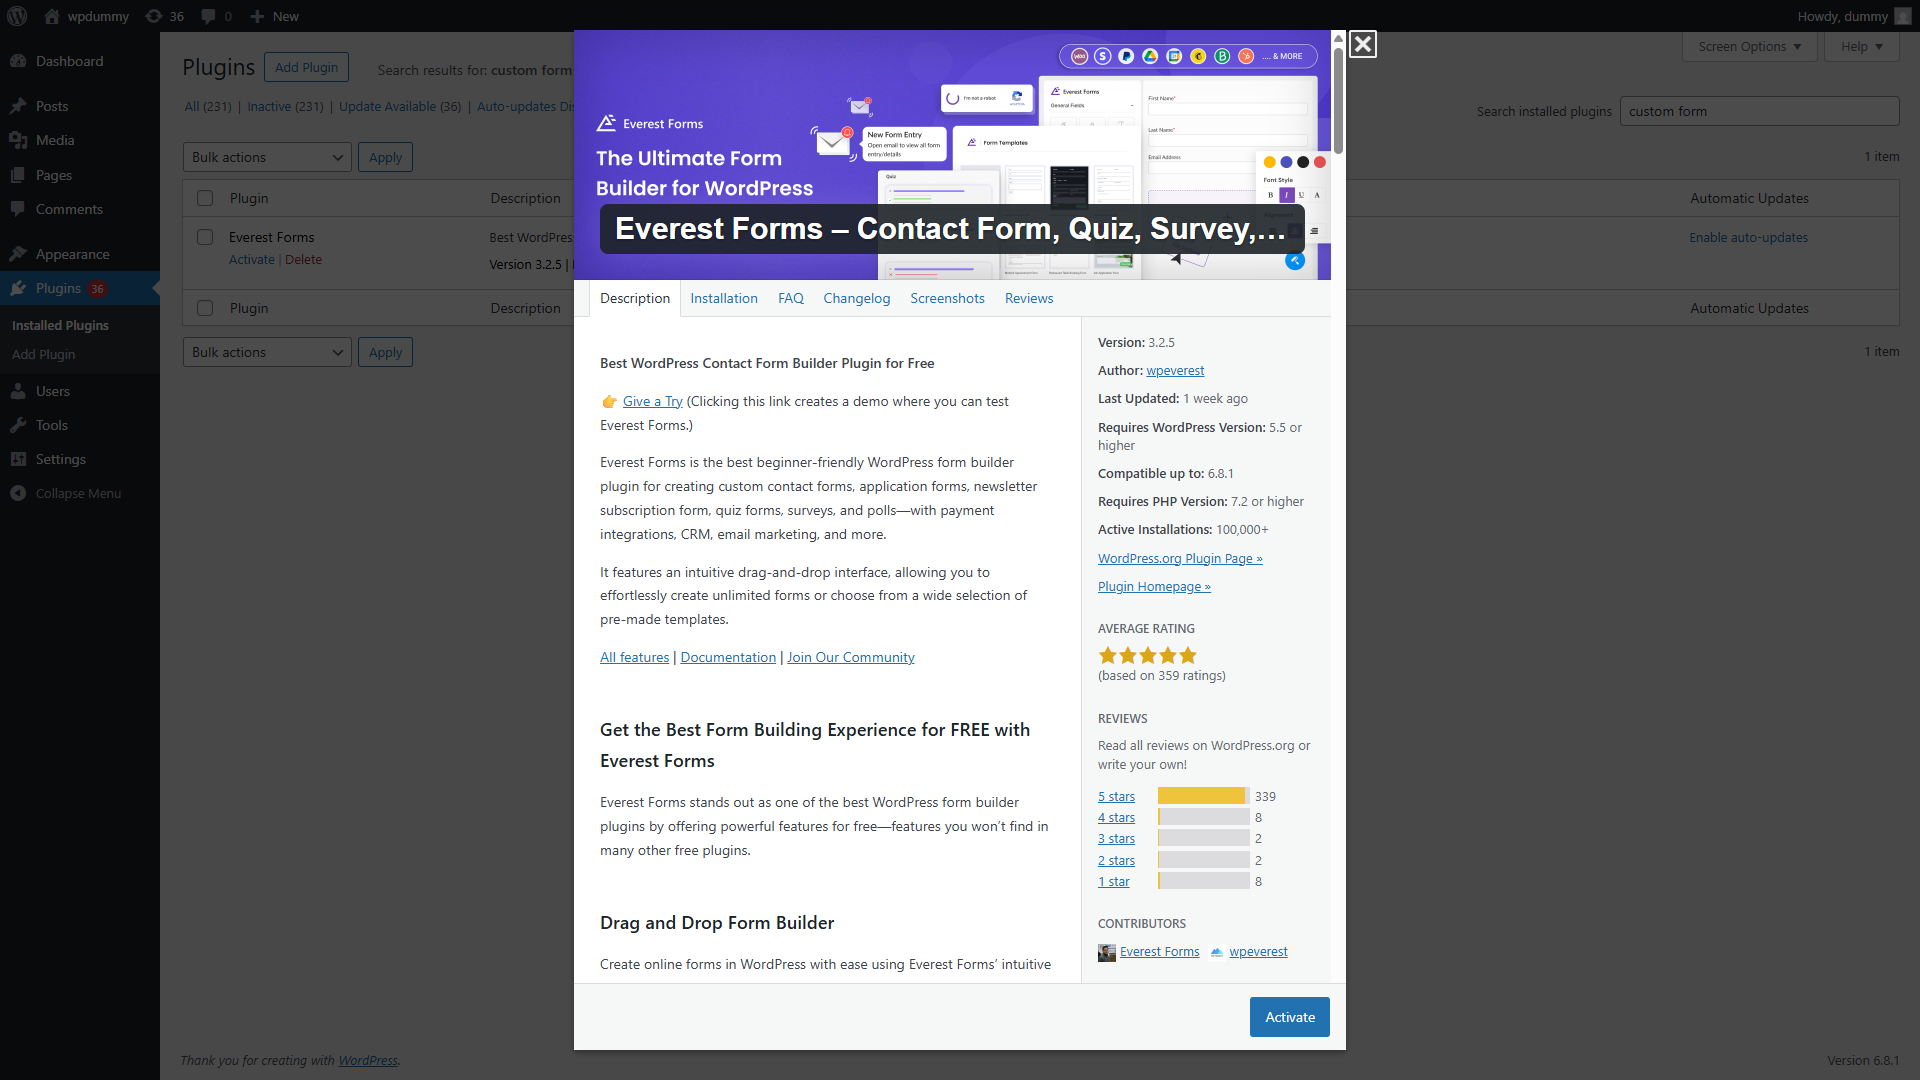The height and width of the screenshot is (1080, 1920).
Task: Open the wpdummy site home icon
Action: pyautogui.click(x=52, y=16)
